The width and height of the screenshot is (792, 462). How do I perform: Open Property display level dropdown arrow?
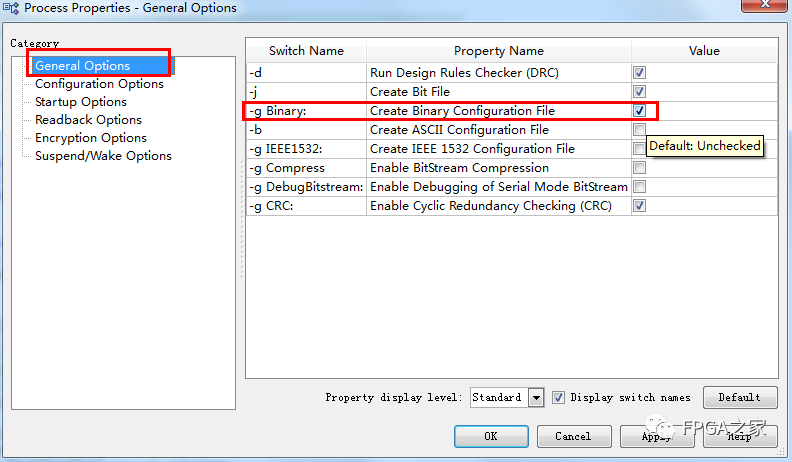(536, 398)
